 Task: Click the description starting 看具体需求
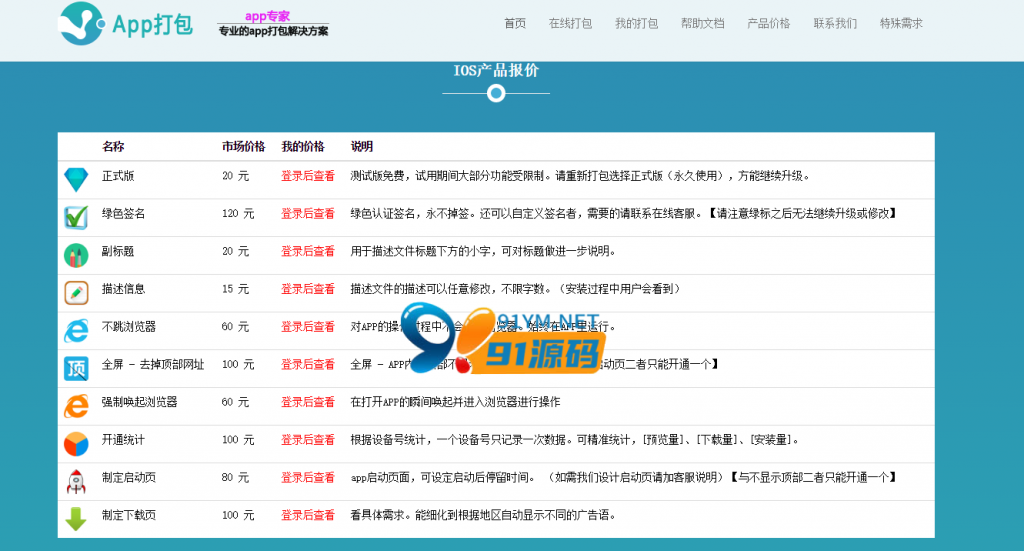[x=483, y=516]
